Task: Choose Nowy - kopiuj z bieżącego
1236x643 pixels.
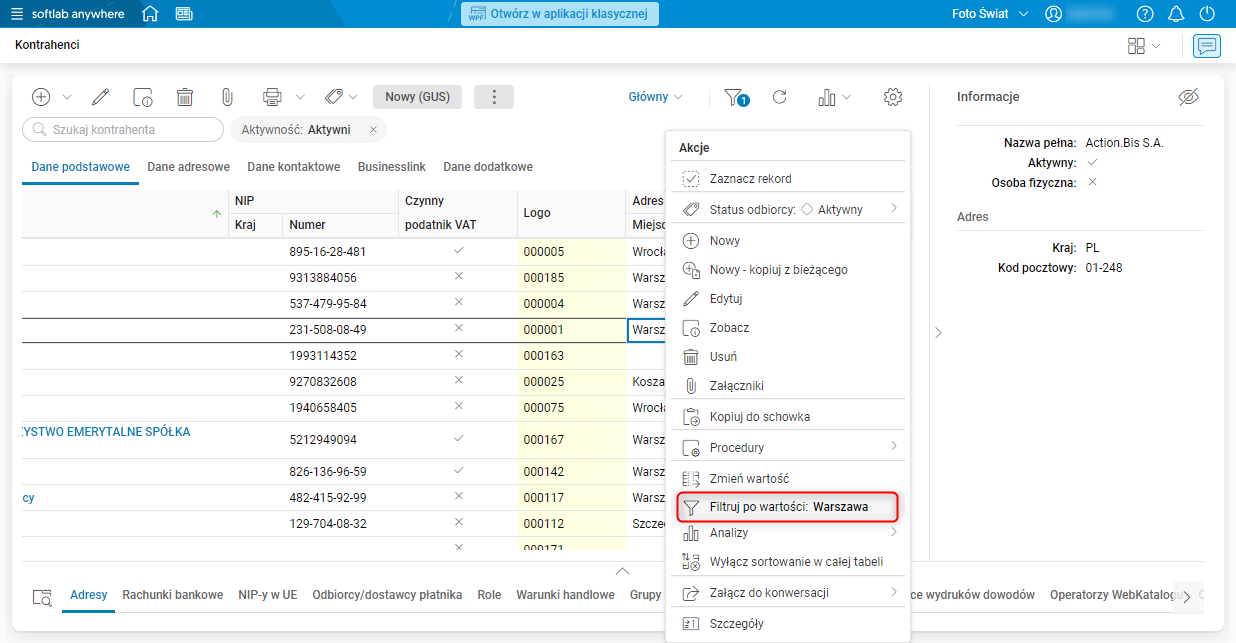Action: click(787, 270)
